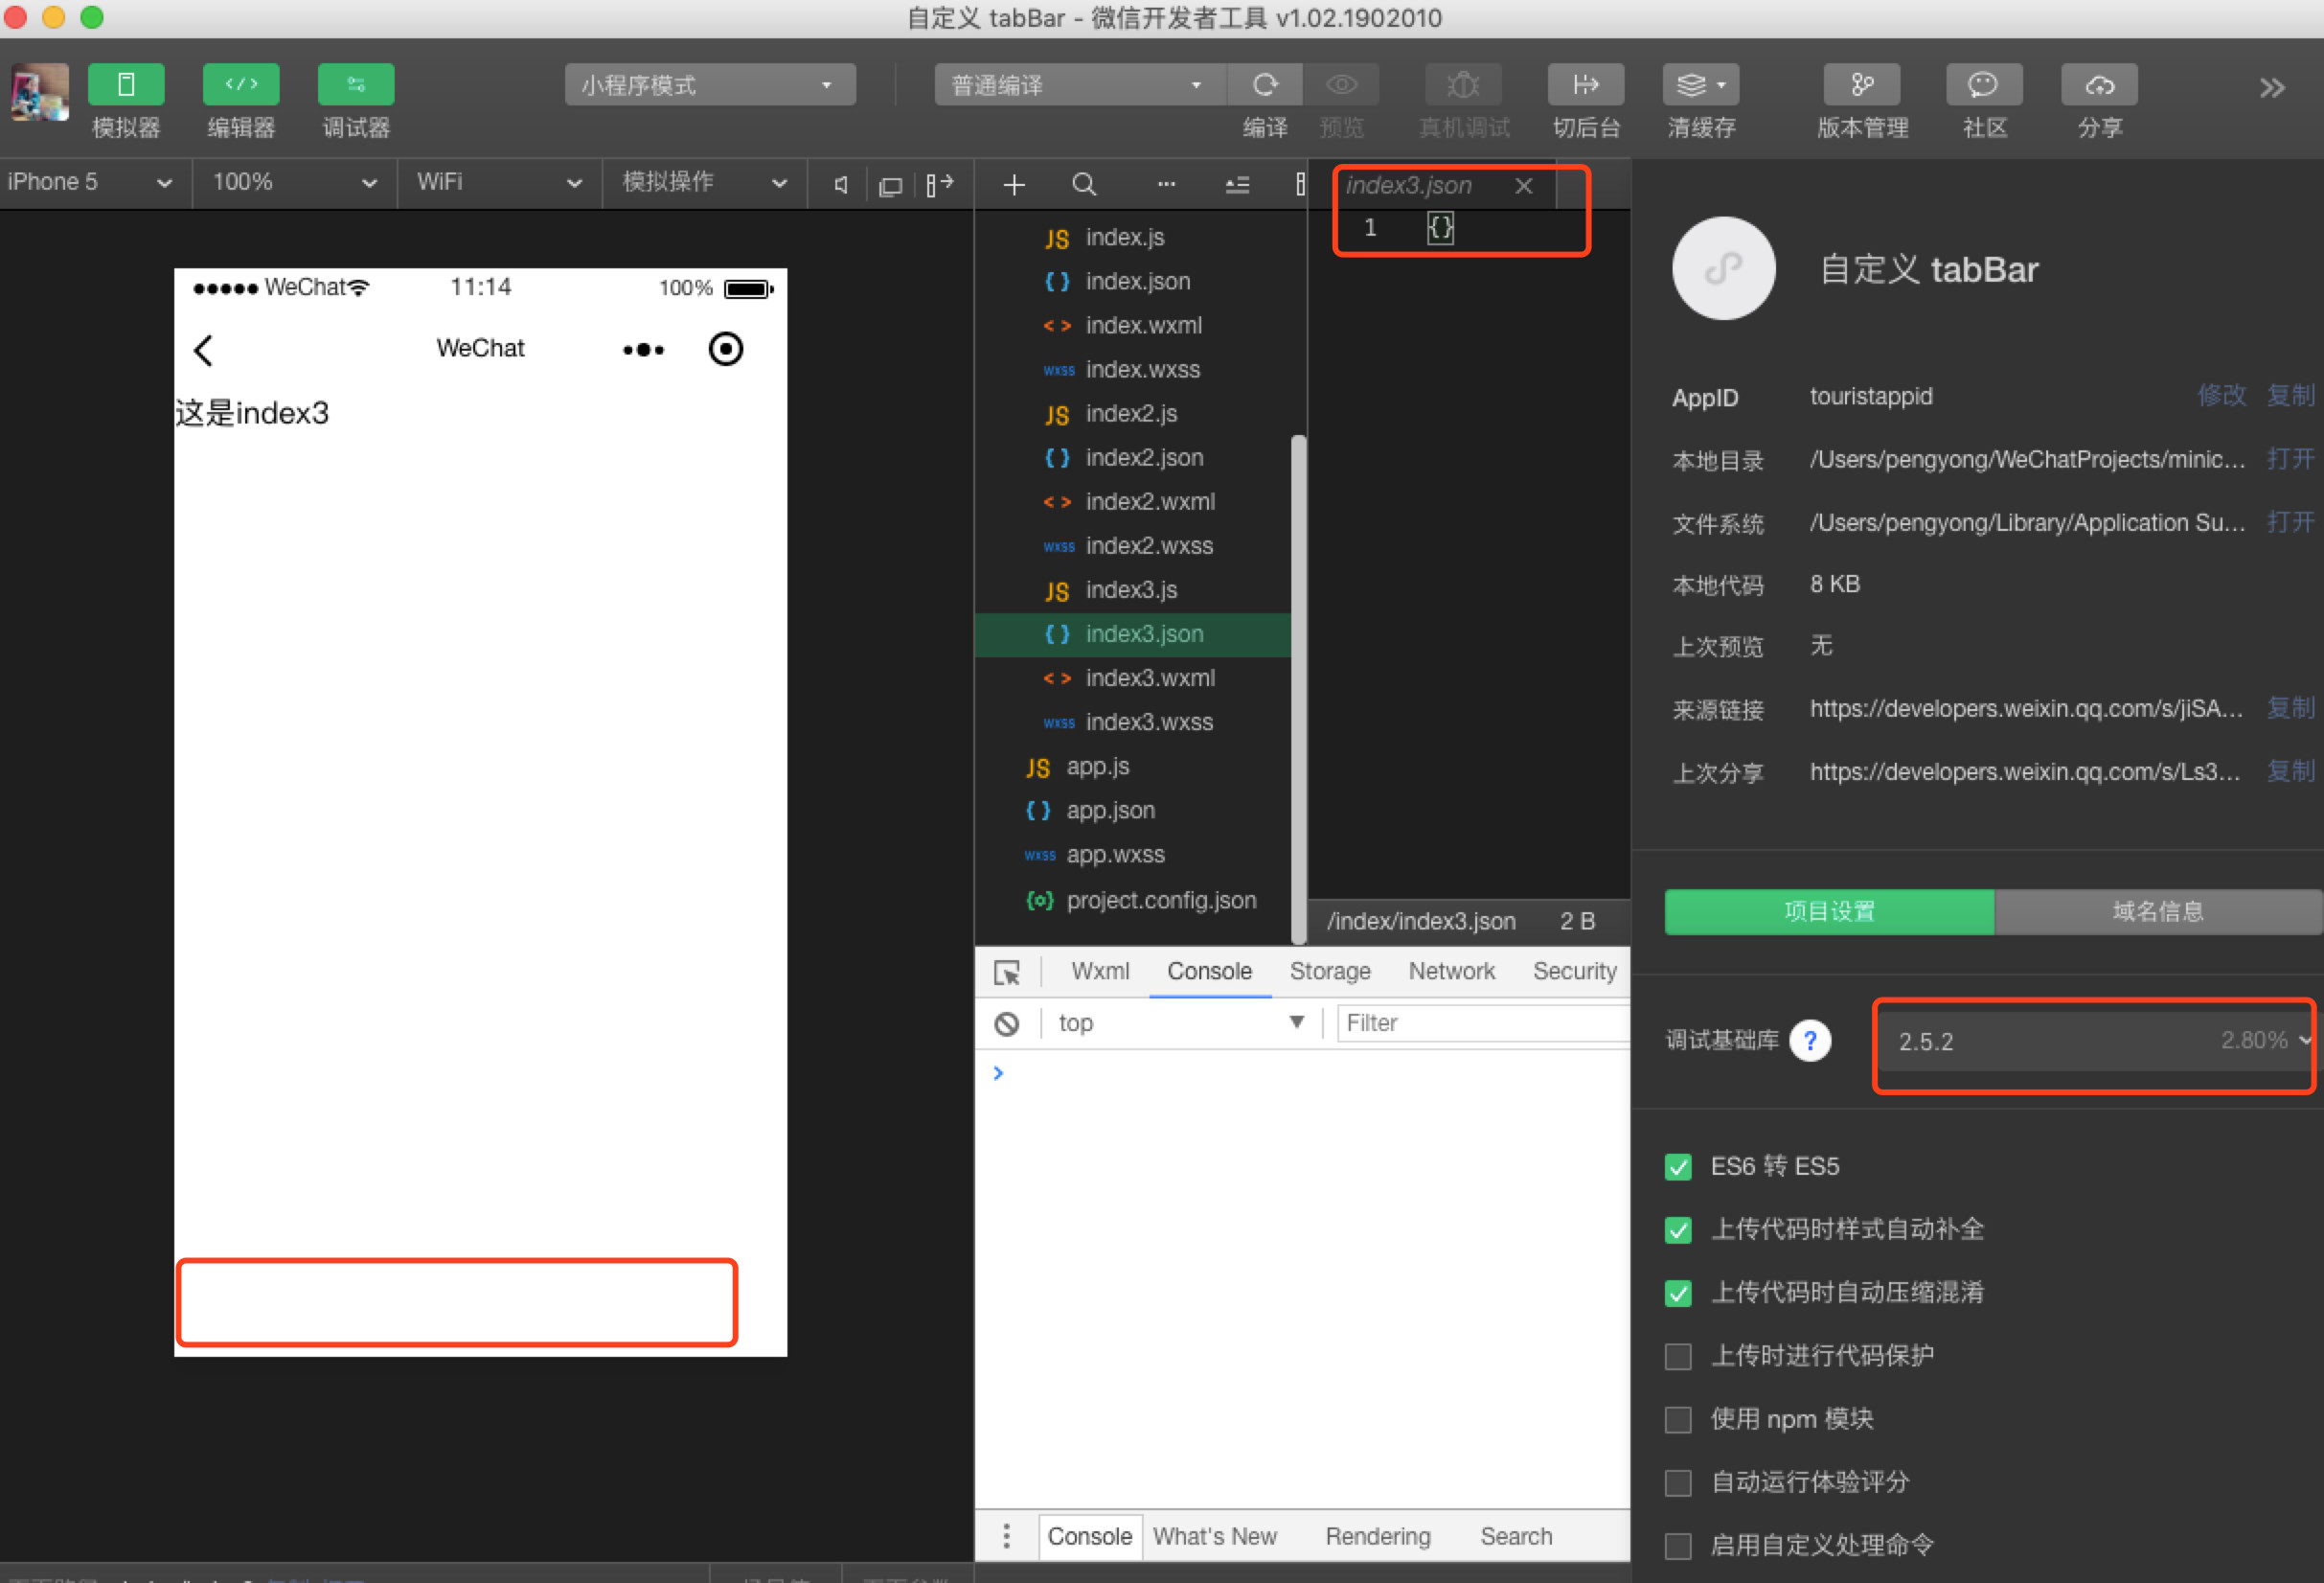The width and height of the screenshot is (2324, 1583).
Task: Open the 普通编译 compile mode dropdown
Action: pyautogui.click(x=1080, y=85)
